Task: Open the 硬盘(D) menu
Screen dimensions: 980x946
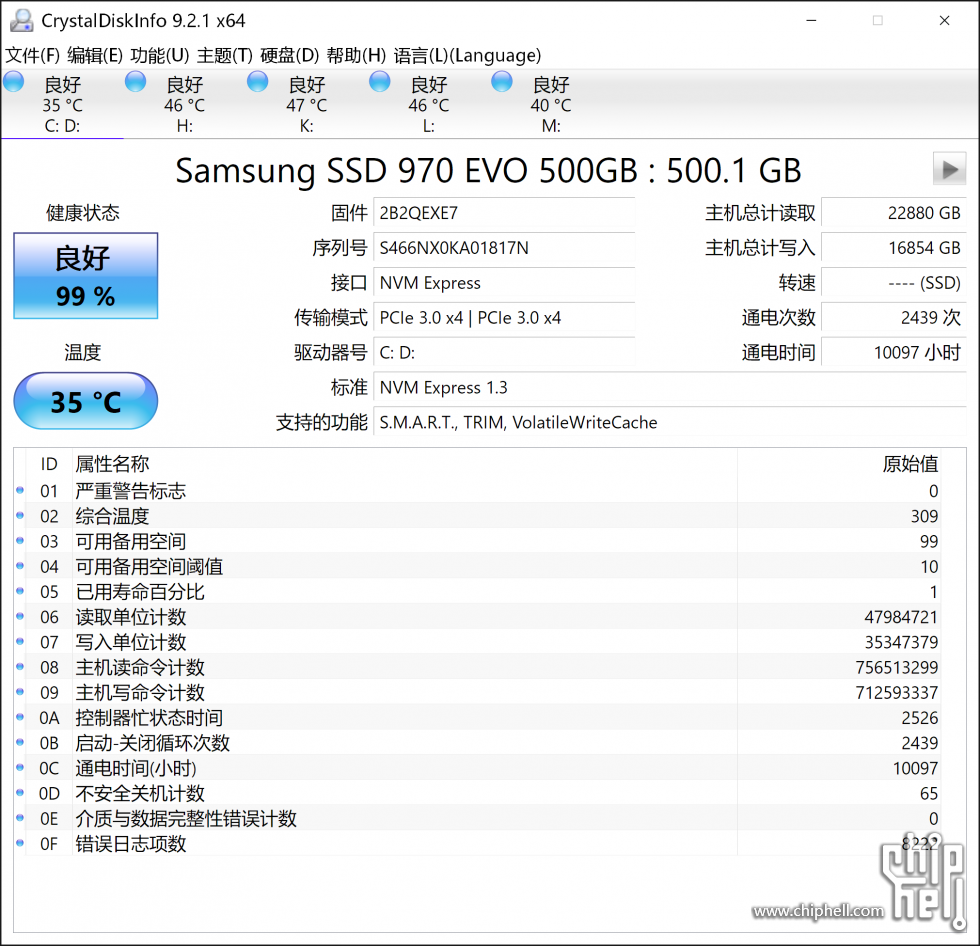Action: (290, 56)
